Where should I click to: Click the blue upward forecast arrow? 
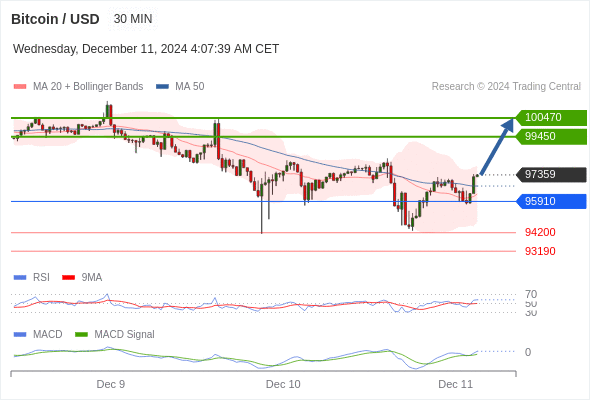497,146
